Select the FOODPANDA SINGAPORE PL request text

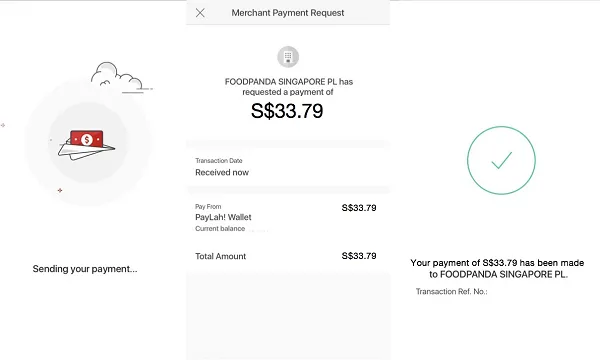289,87
